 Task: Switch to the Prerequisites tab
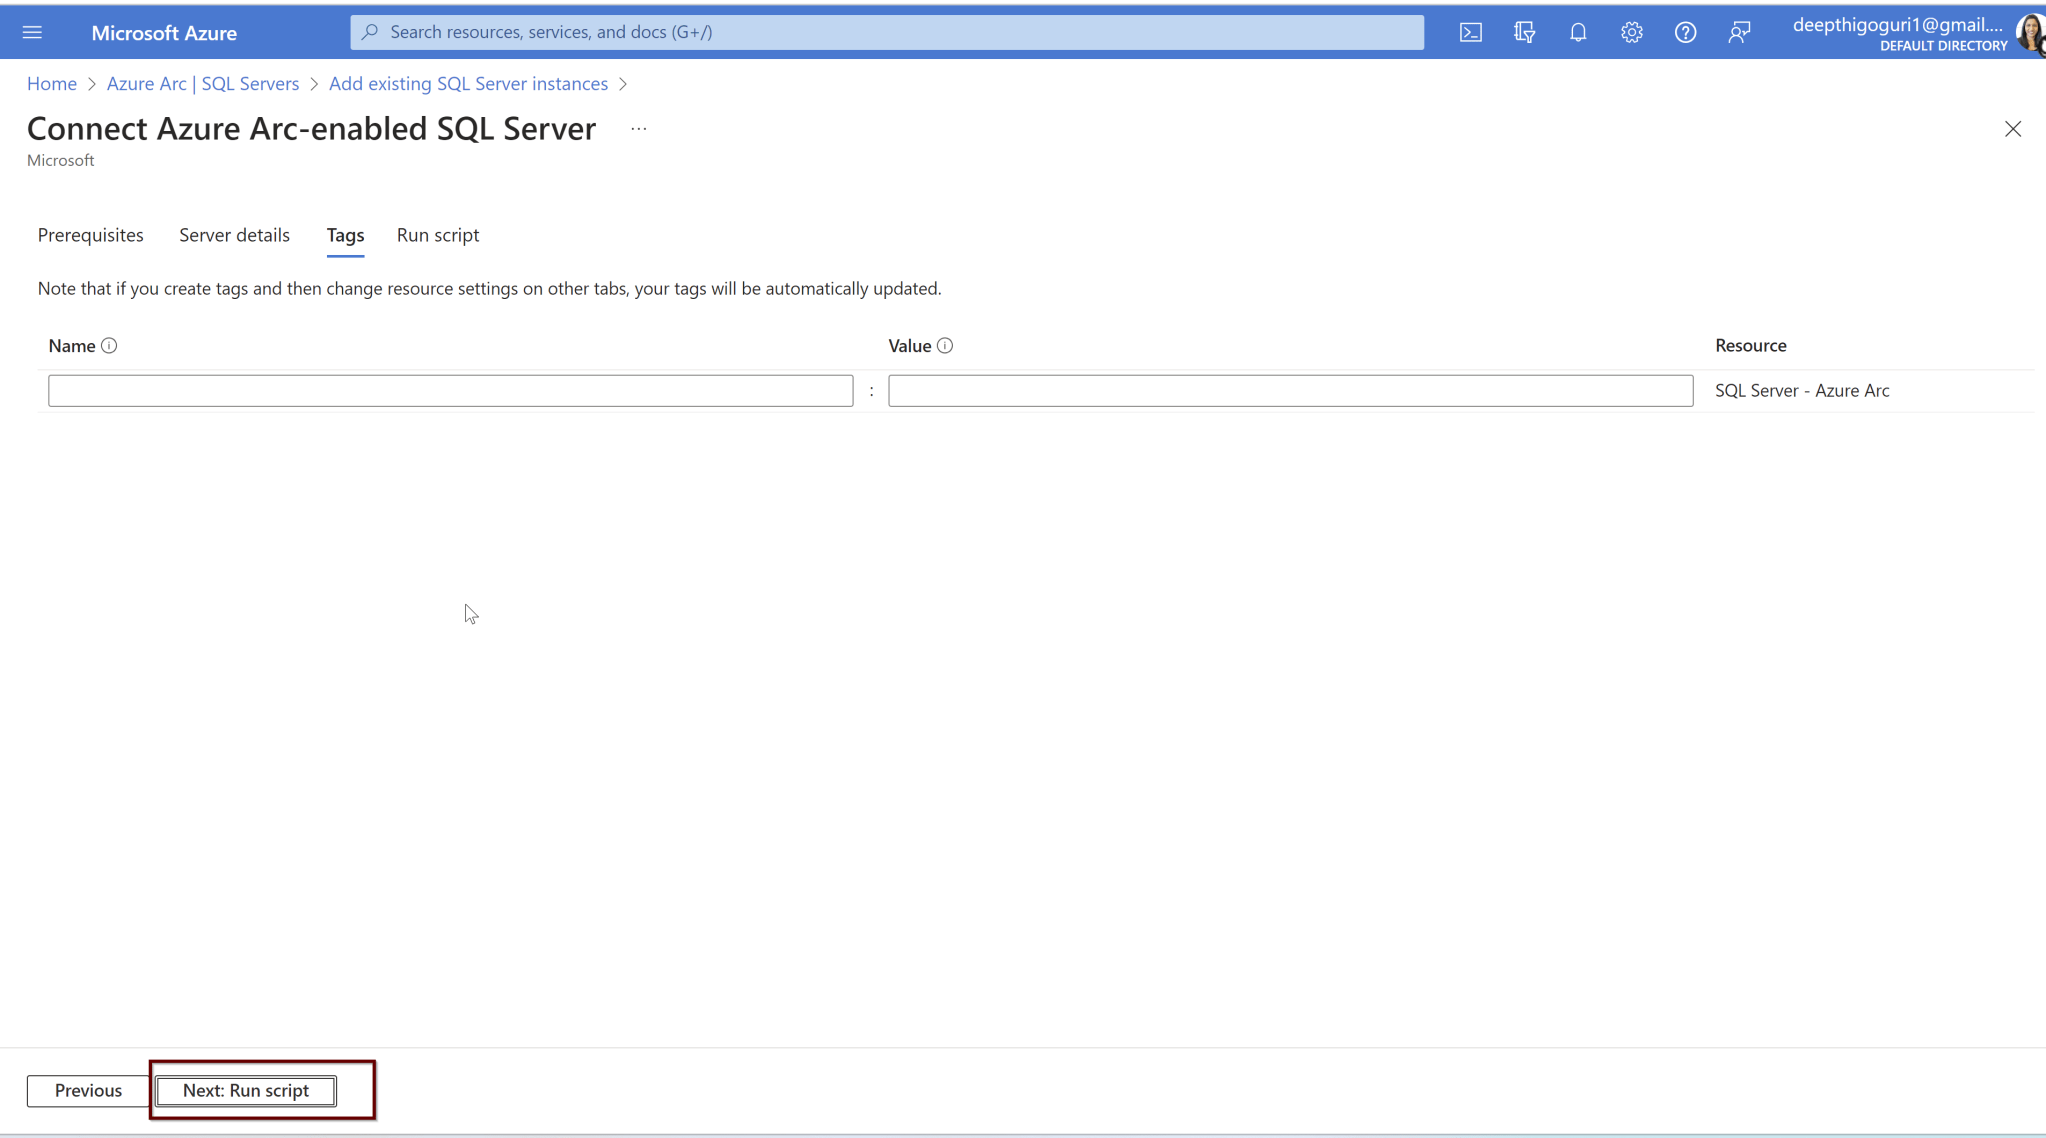point(90,235)
